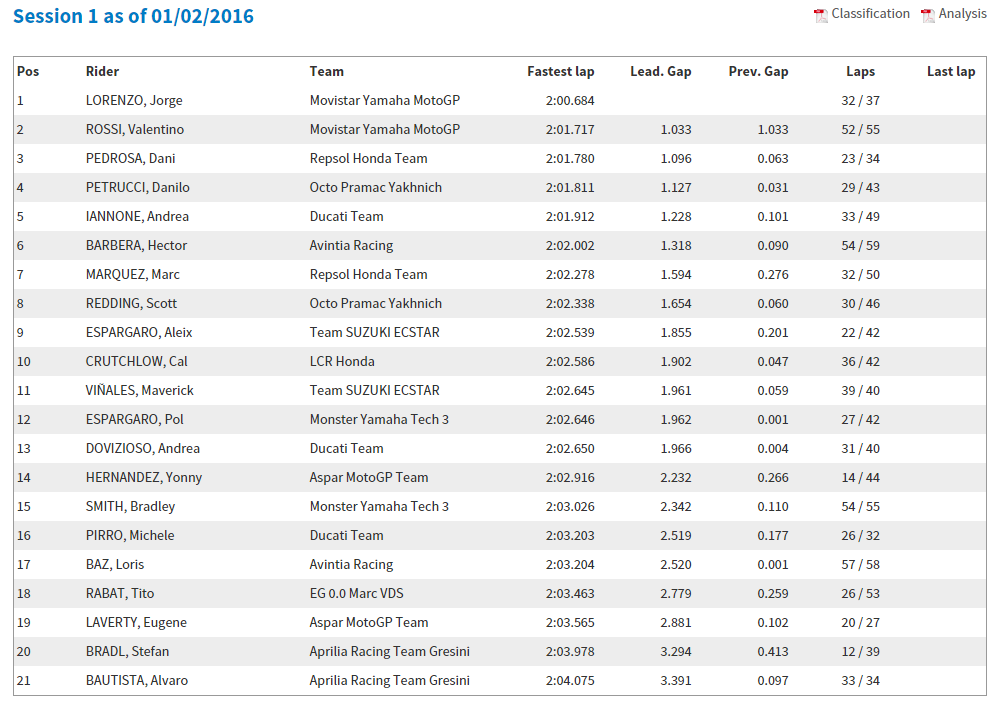The width and height of the screenshot is (996, 707).
Task: Click the Session 1 heading
Action: click(133, 17)
